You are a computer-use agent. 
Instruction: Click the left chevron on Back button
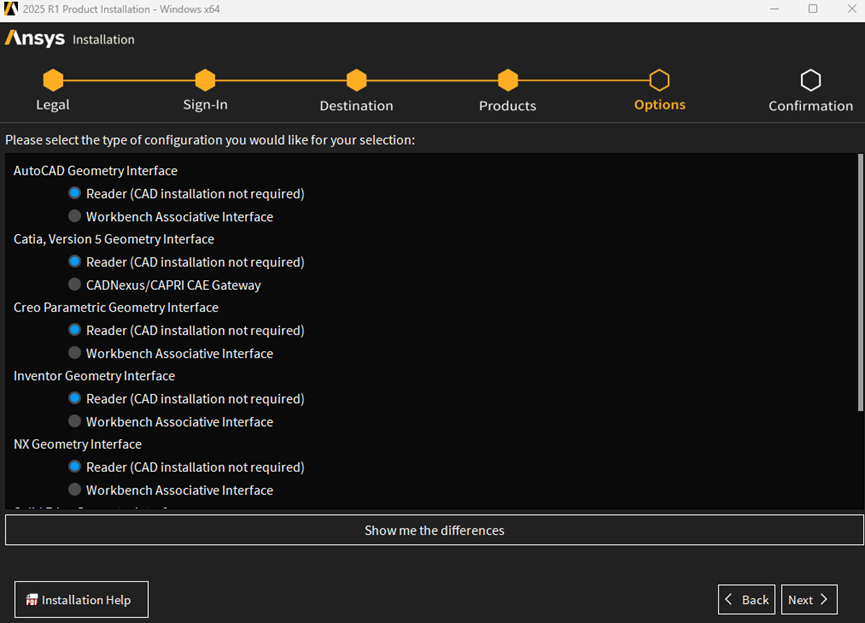[729, 599]
